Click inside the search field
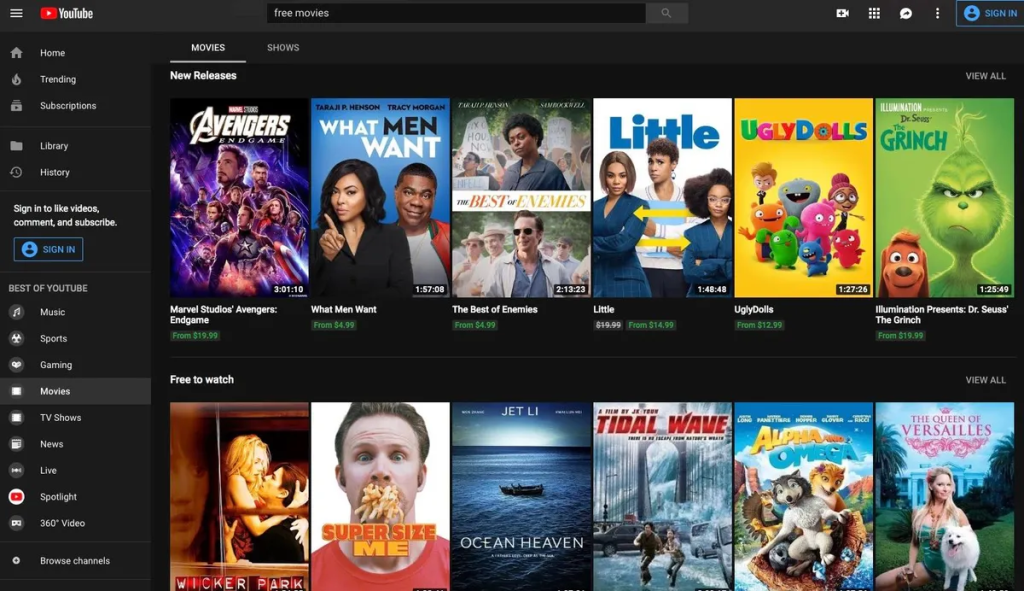 click(450, 13)
